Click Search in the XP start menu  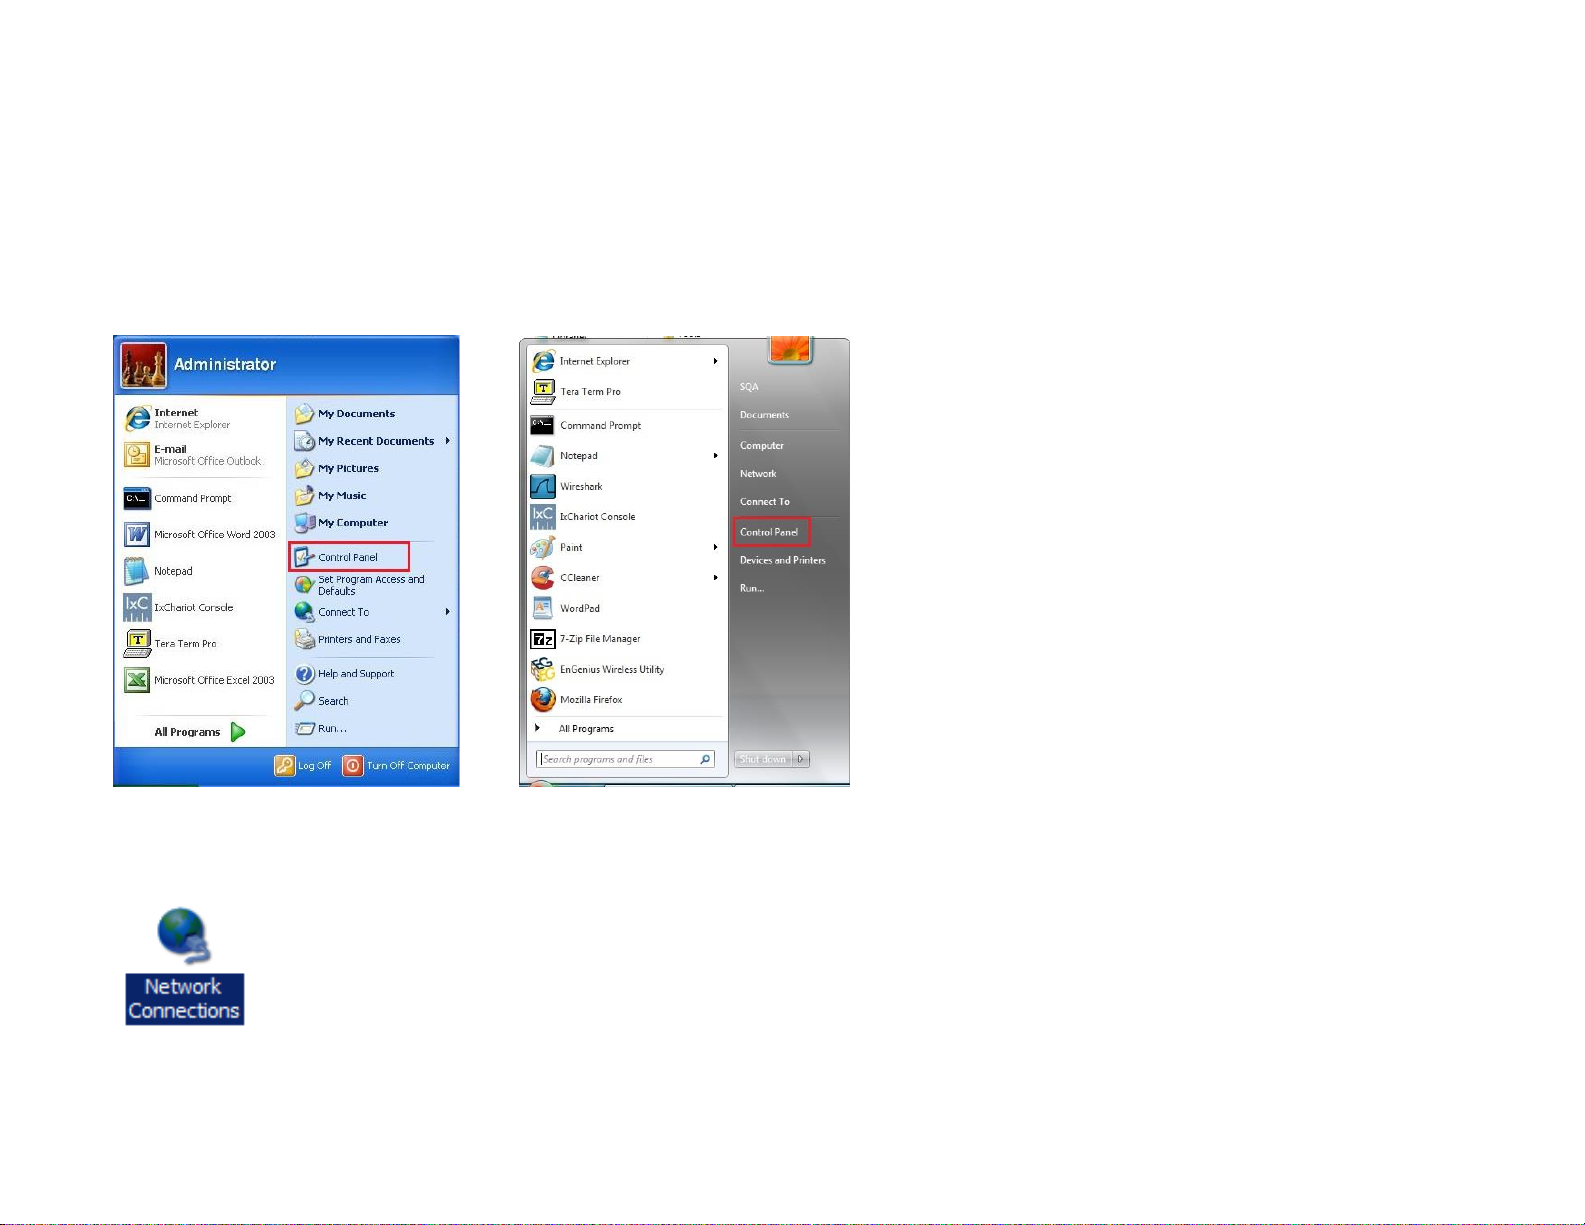322,701
